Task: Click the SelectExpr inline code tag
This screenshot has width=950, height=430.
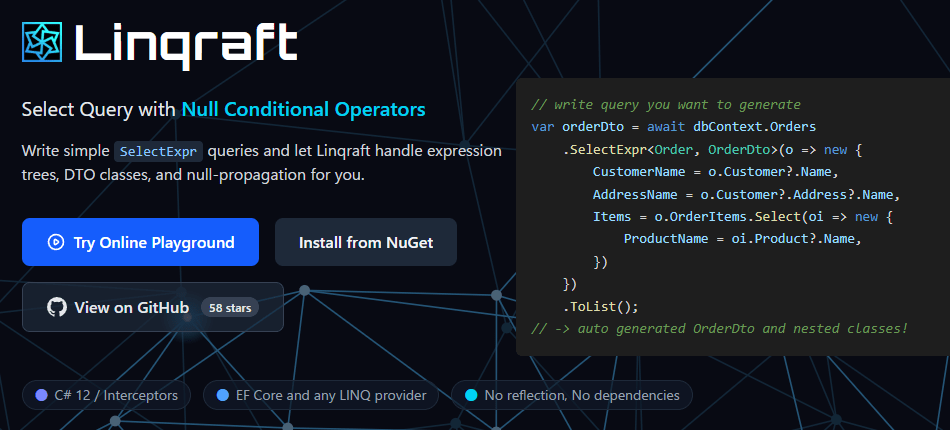Action: pos(159,151)
